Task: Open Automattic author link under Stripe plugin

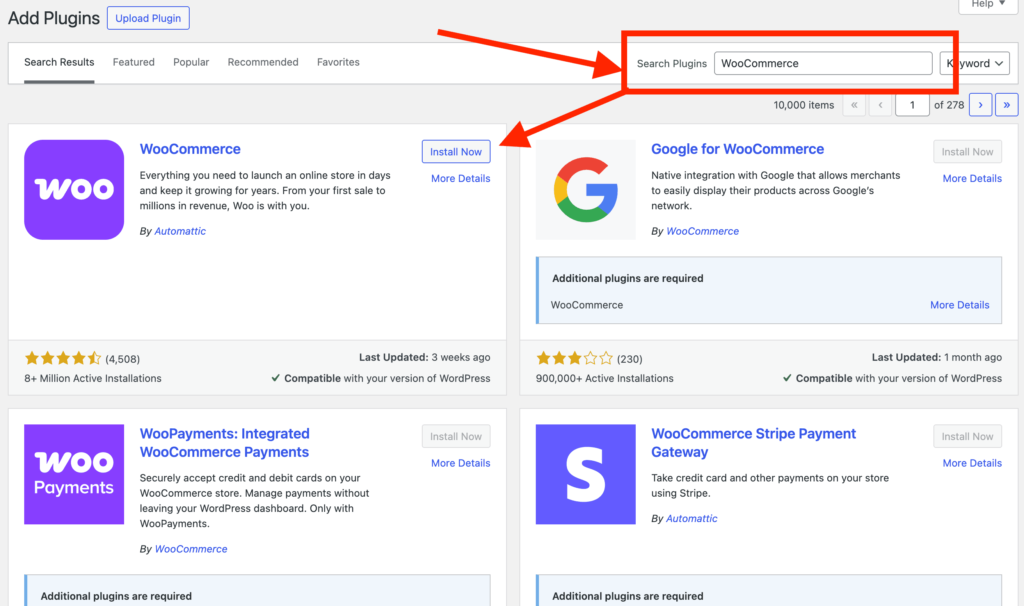Action: click(692, 518)
